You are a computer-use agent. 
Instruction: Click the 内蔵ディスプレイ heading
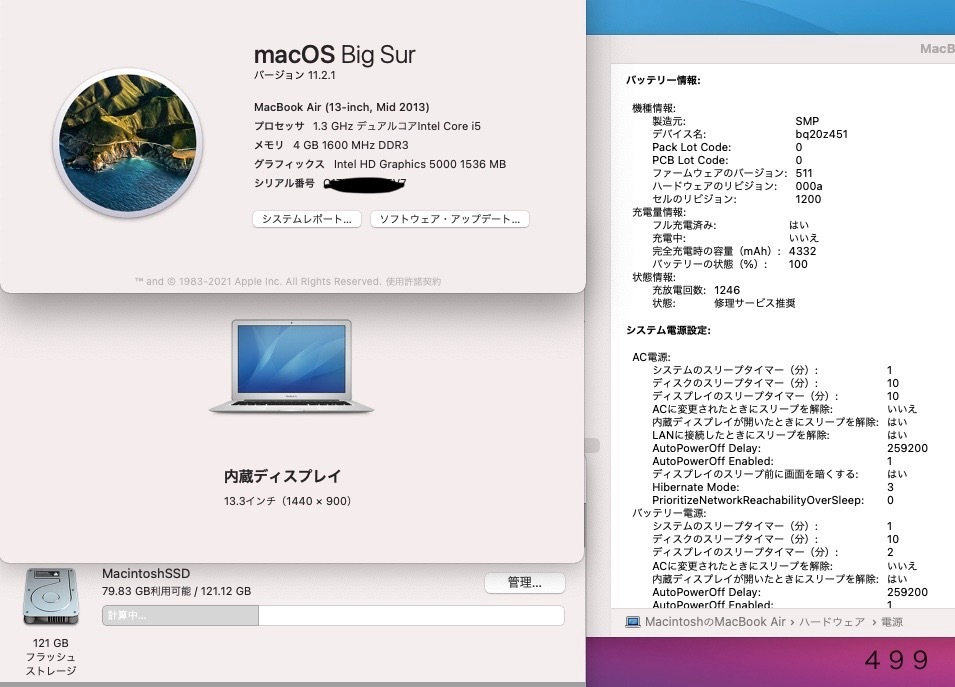pyautogui.click(x=282, y=476)
